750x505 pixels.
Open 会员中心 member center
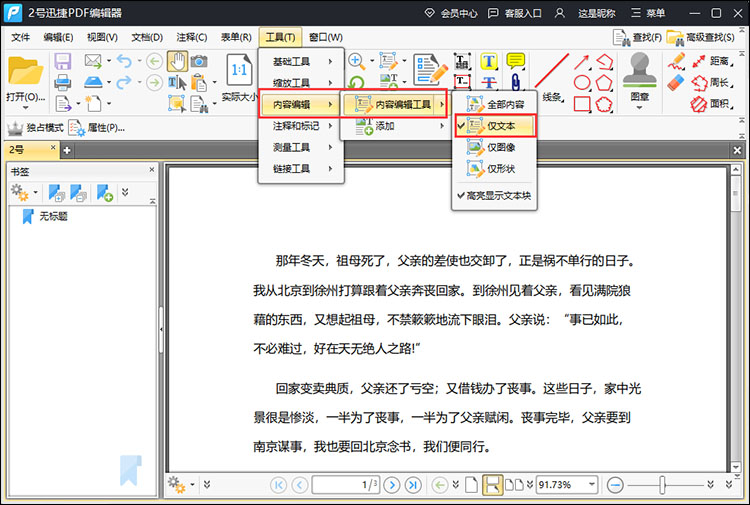click(451, 13)
